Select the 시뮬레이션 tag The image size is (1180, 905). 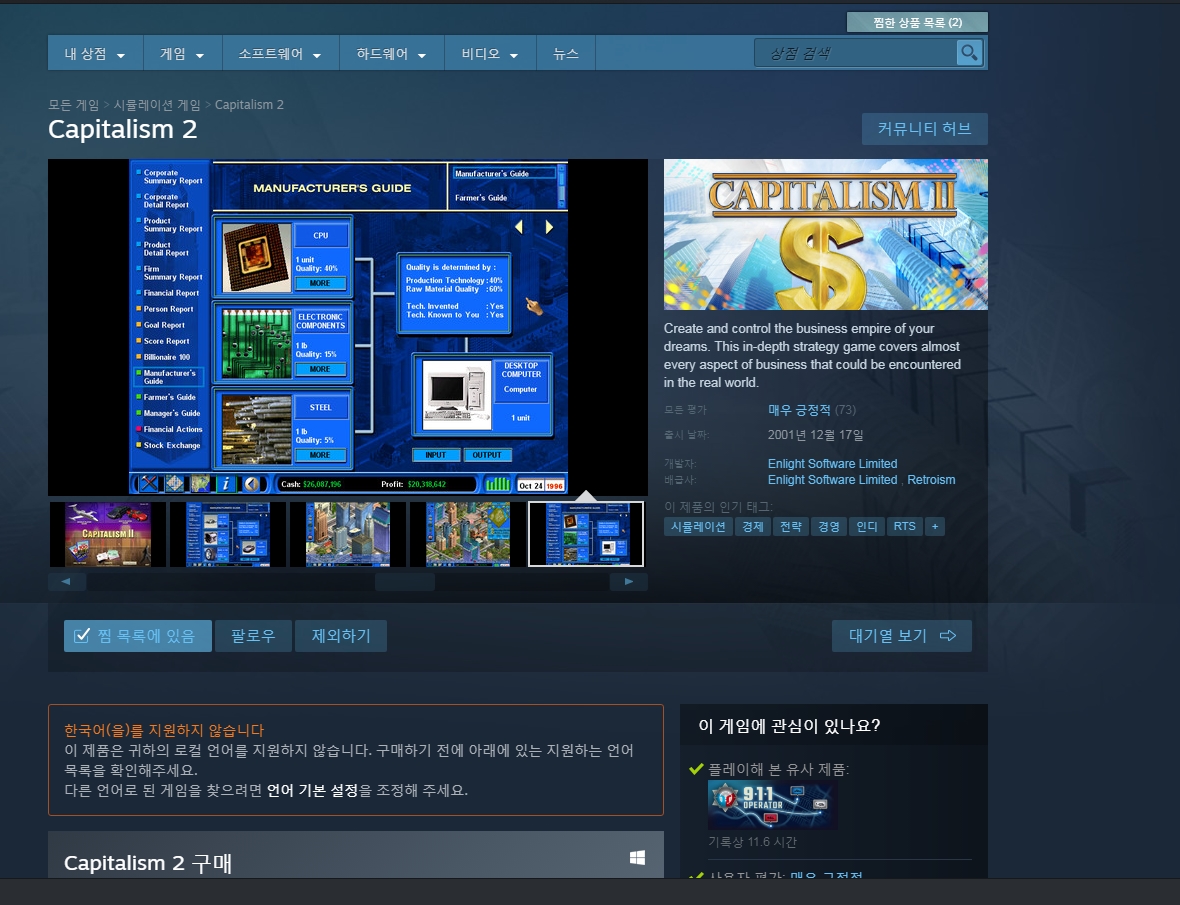coord(698,527)
